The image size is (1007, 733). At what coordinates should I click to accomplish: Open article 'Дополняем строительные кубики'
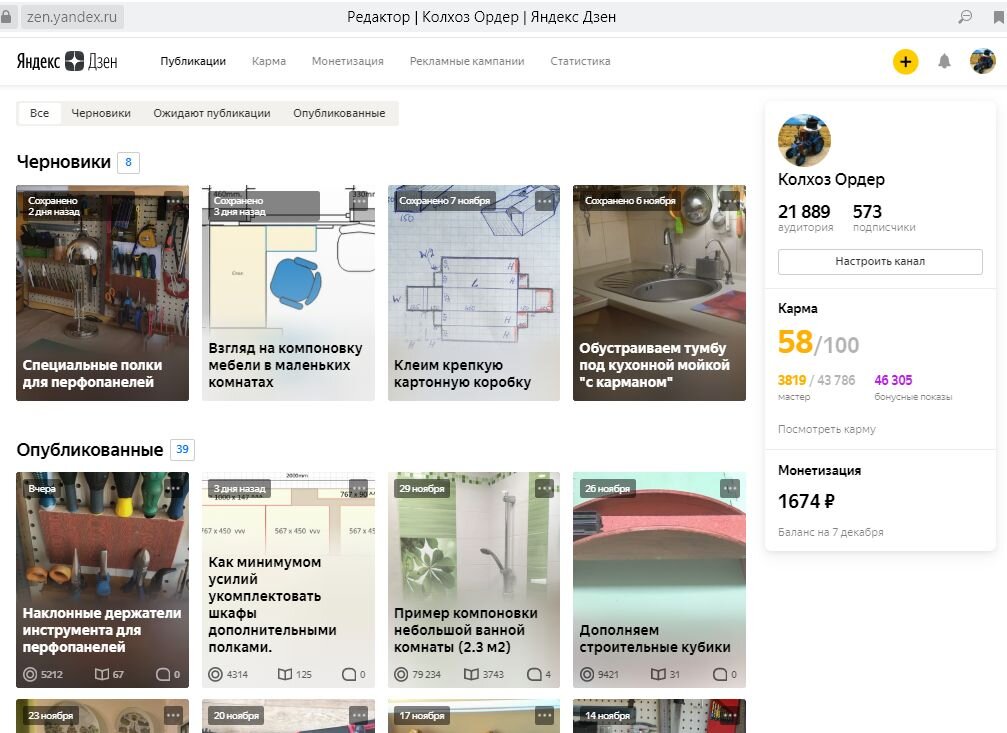(x=659, y=579)
